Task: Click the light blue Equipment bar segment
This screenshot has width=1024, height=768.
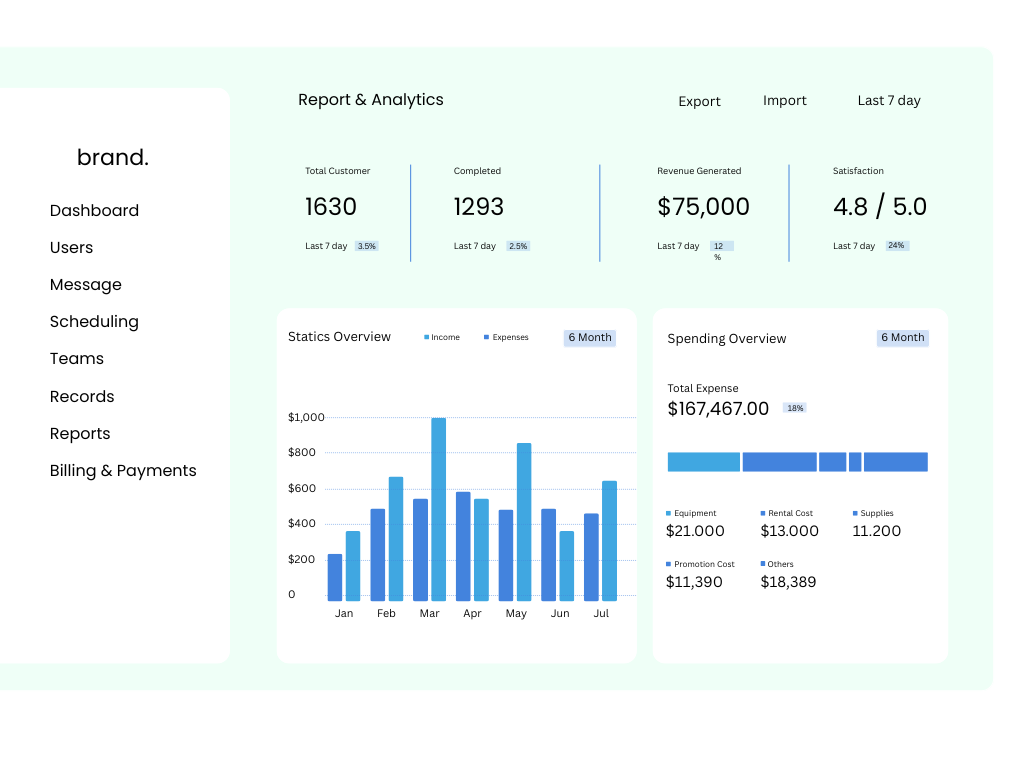Action: point(703,462)
